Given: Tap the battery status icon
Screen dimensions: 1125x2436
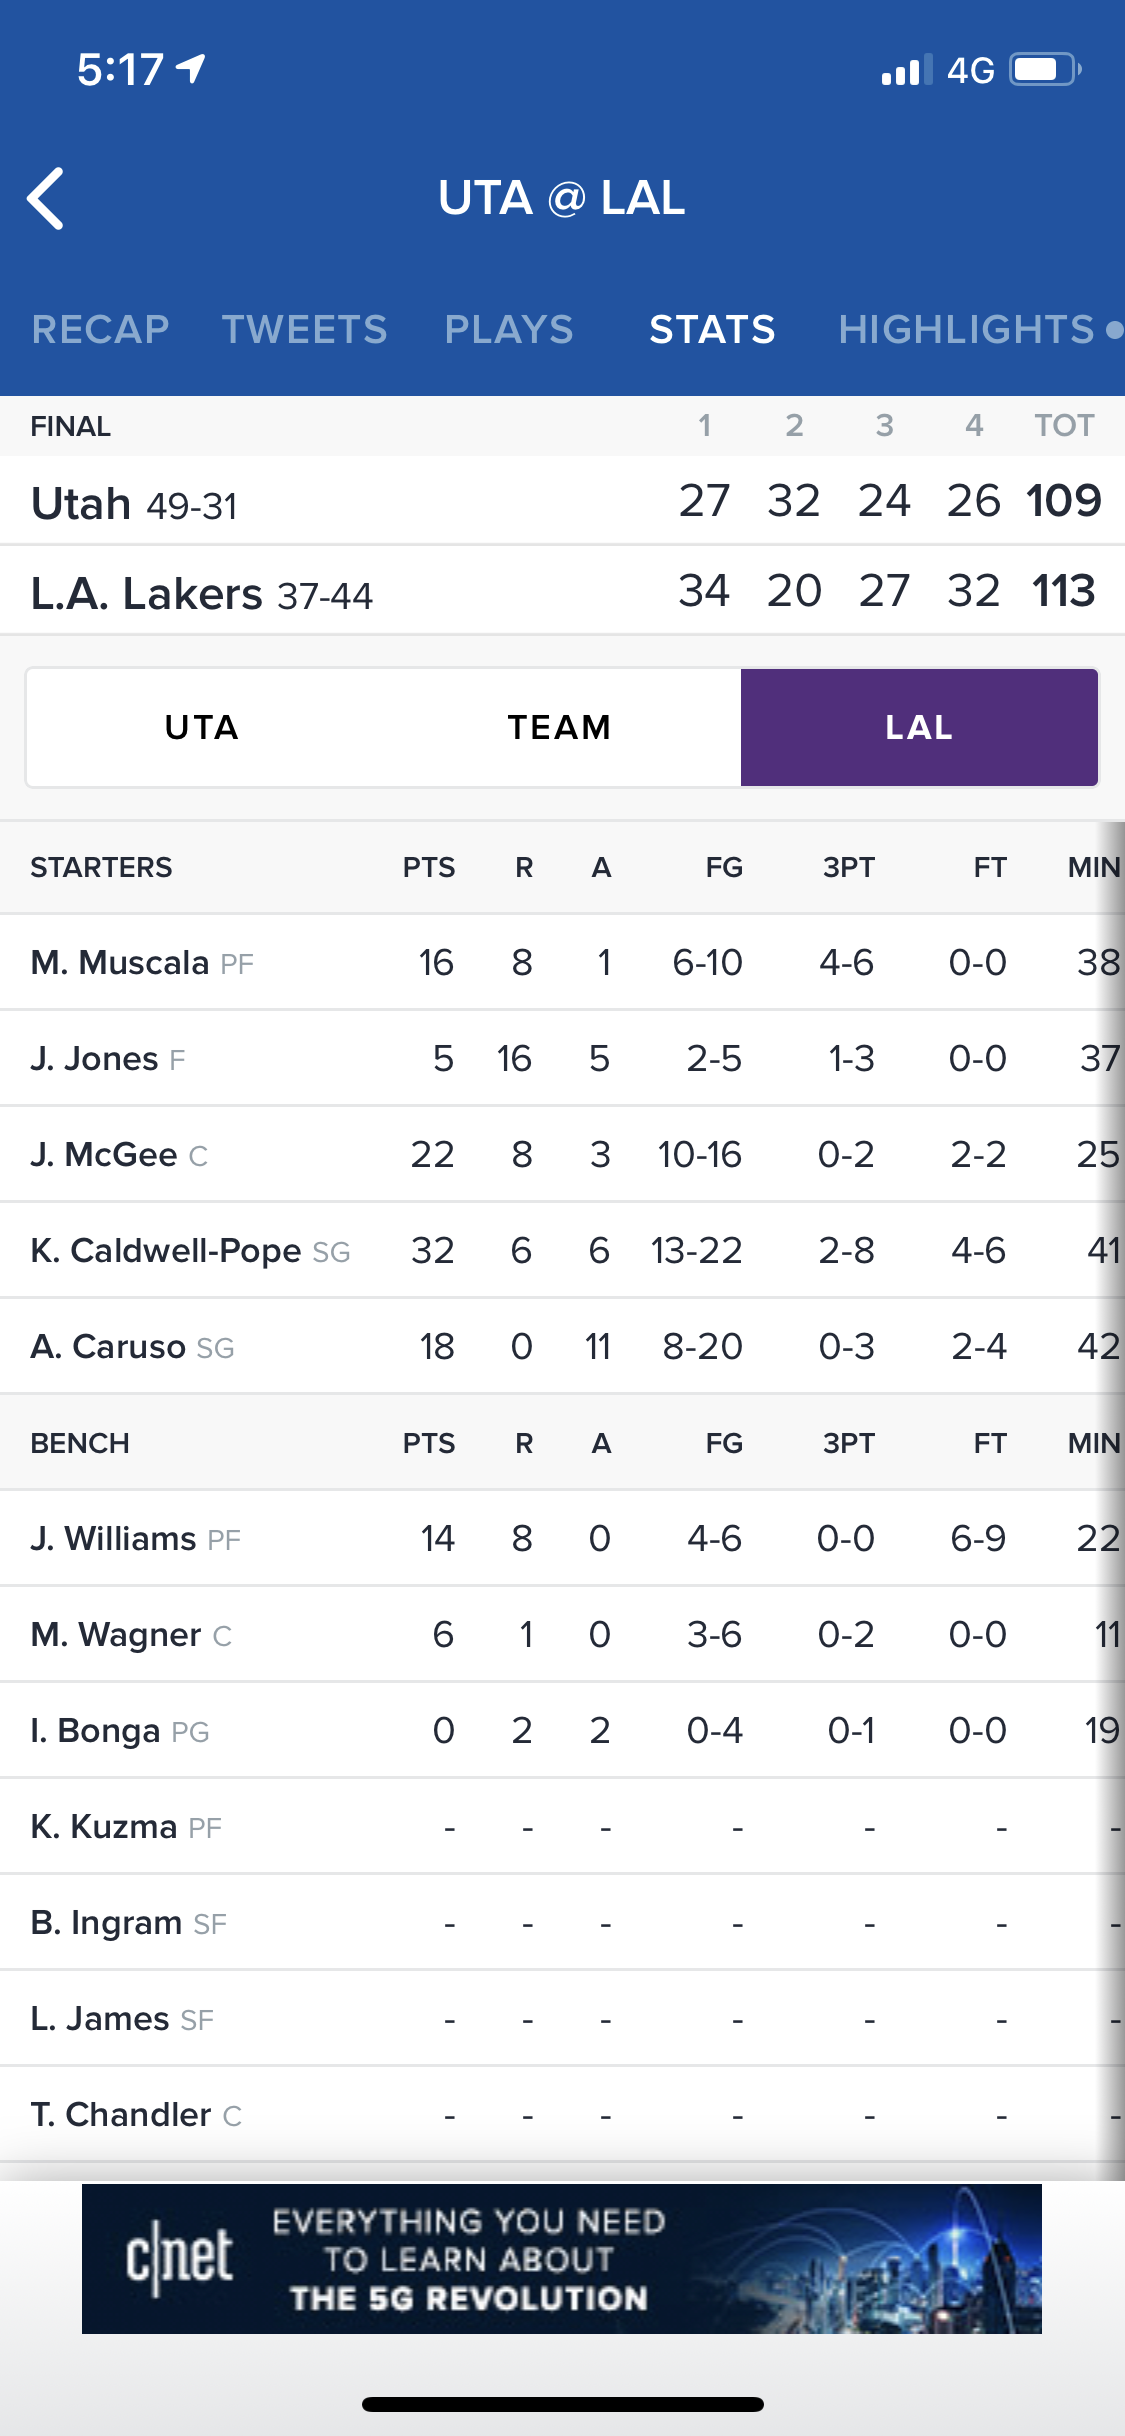Looking at the screenshot, I should [x=1044, y=70].
